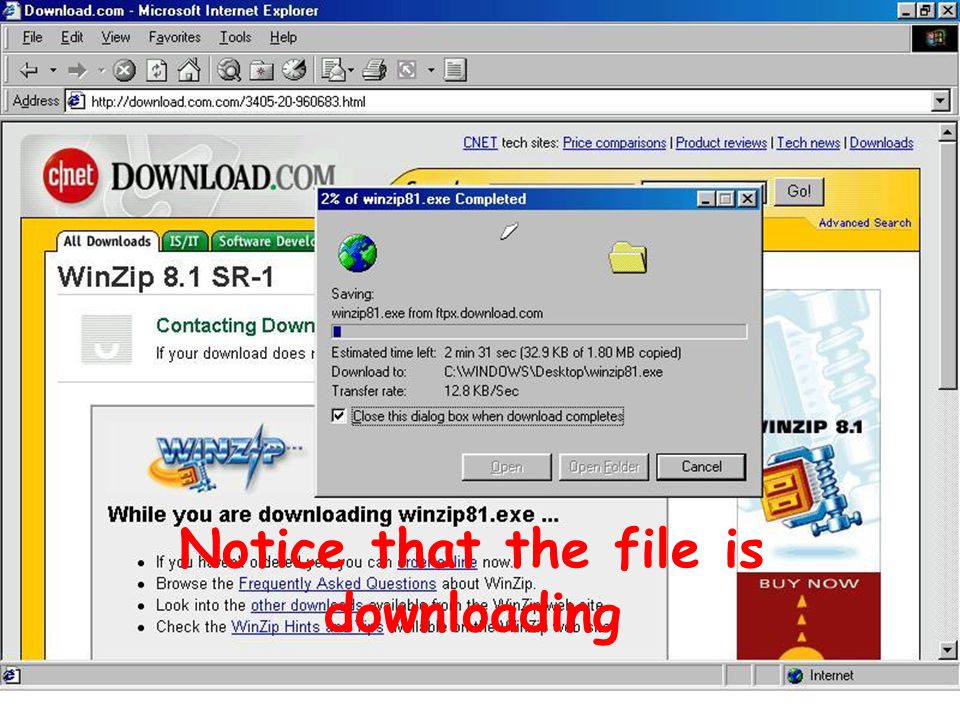The image size is (960, 720).
Task: Click the CNET red logo
Action: tap(70, 176)
